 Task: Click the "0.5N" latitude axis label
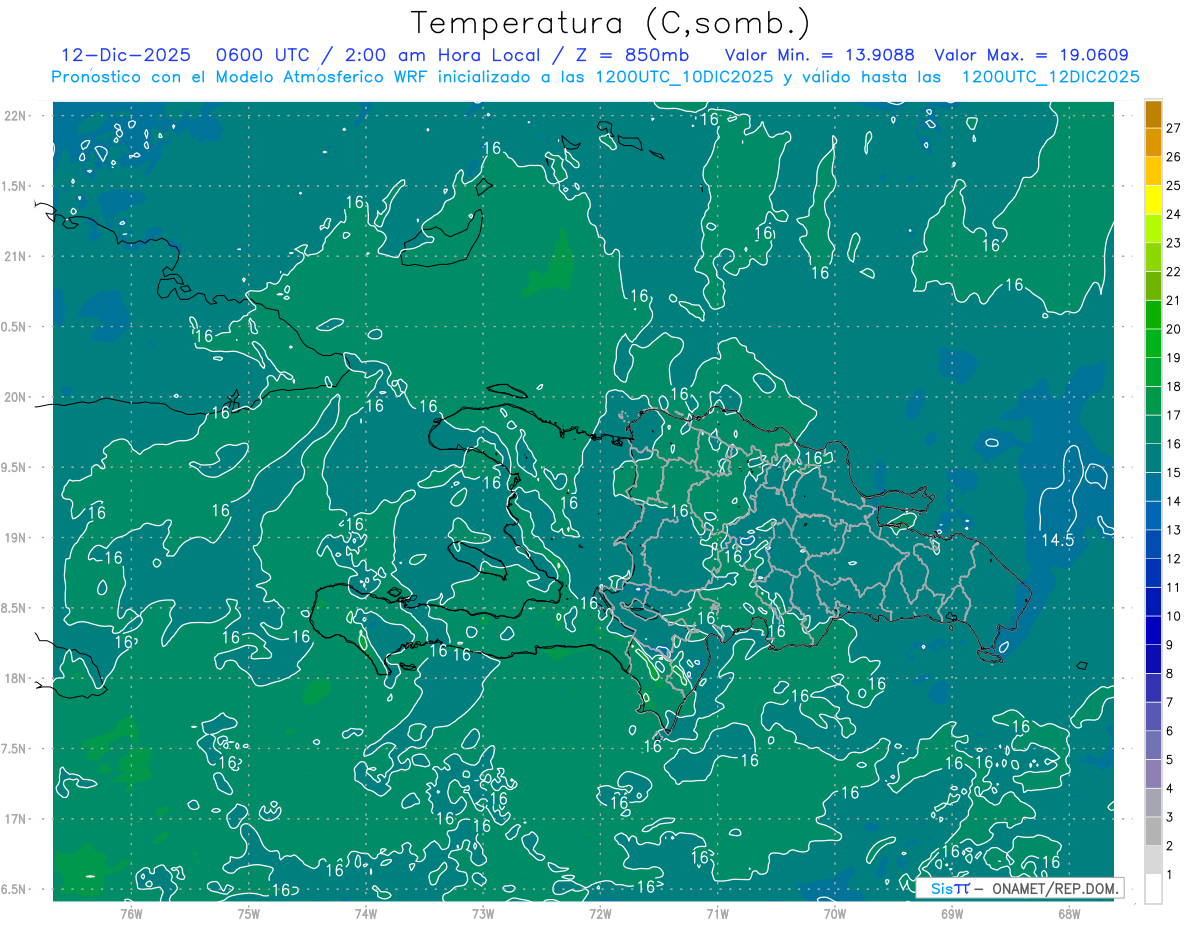[x=16, y=328]
